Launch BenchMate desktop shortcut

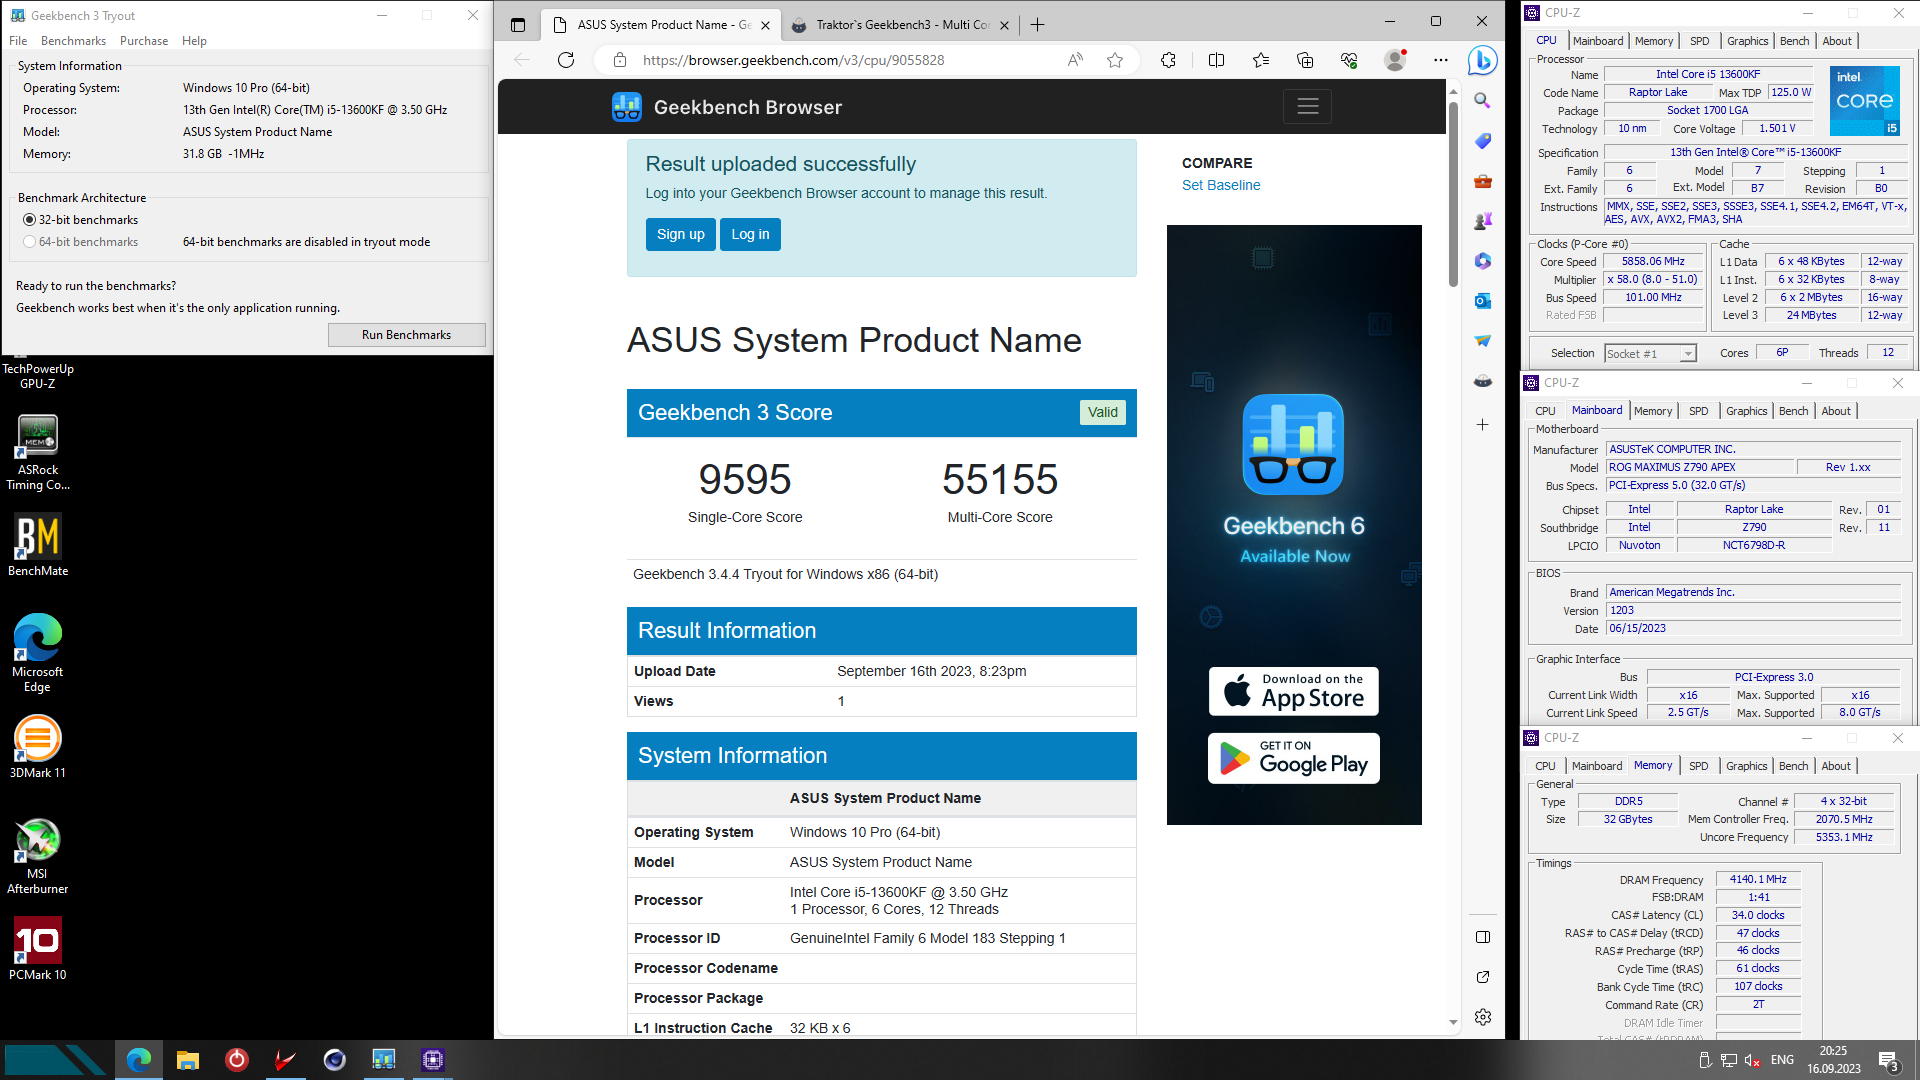coord(38,545)
